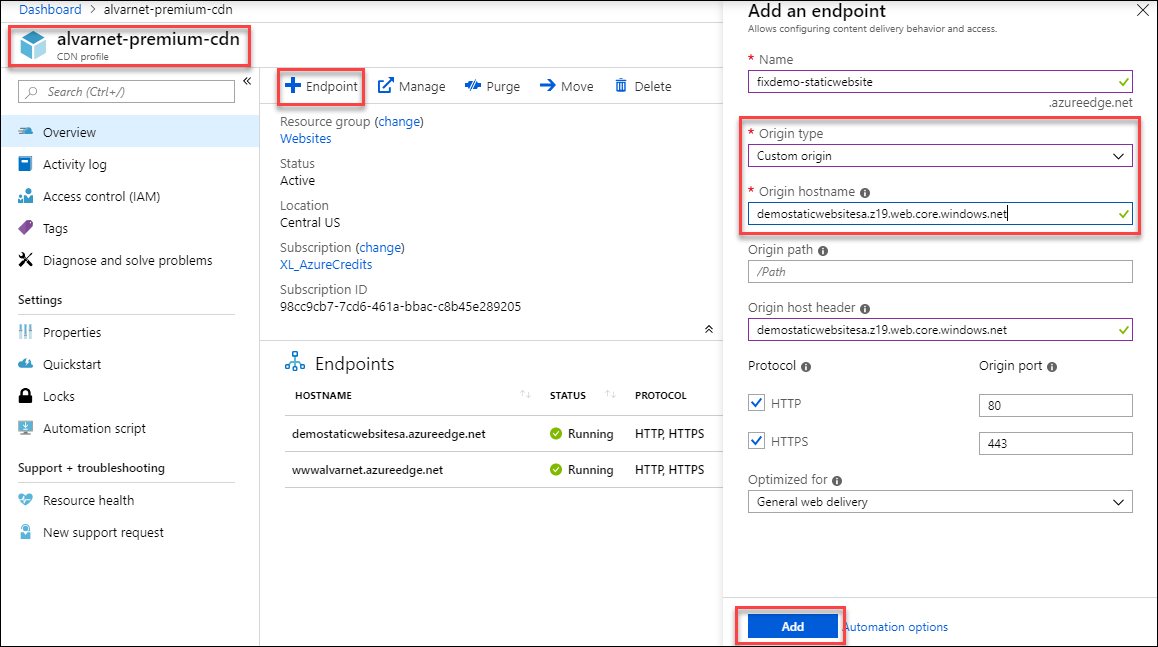Image resolution: width=1158 pixels, height=647 pixels.
Task: Sort endpoints by the STATUS column arrows
Action: (610, 395)
